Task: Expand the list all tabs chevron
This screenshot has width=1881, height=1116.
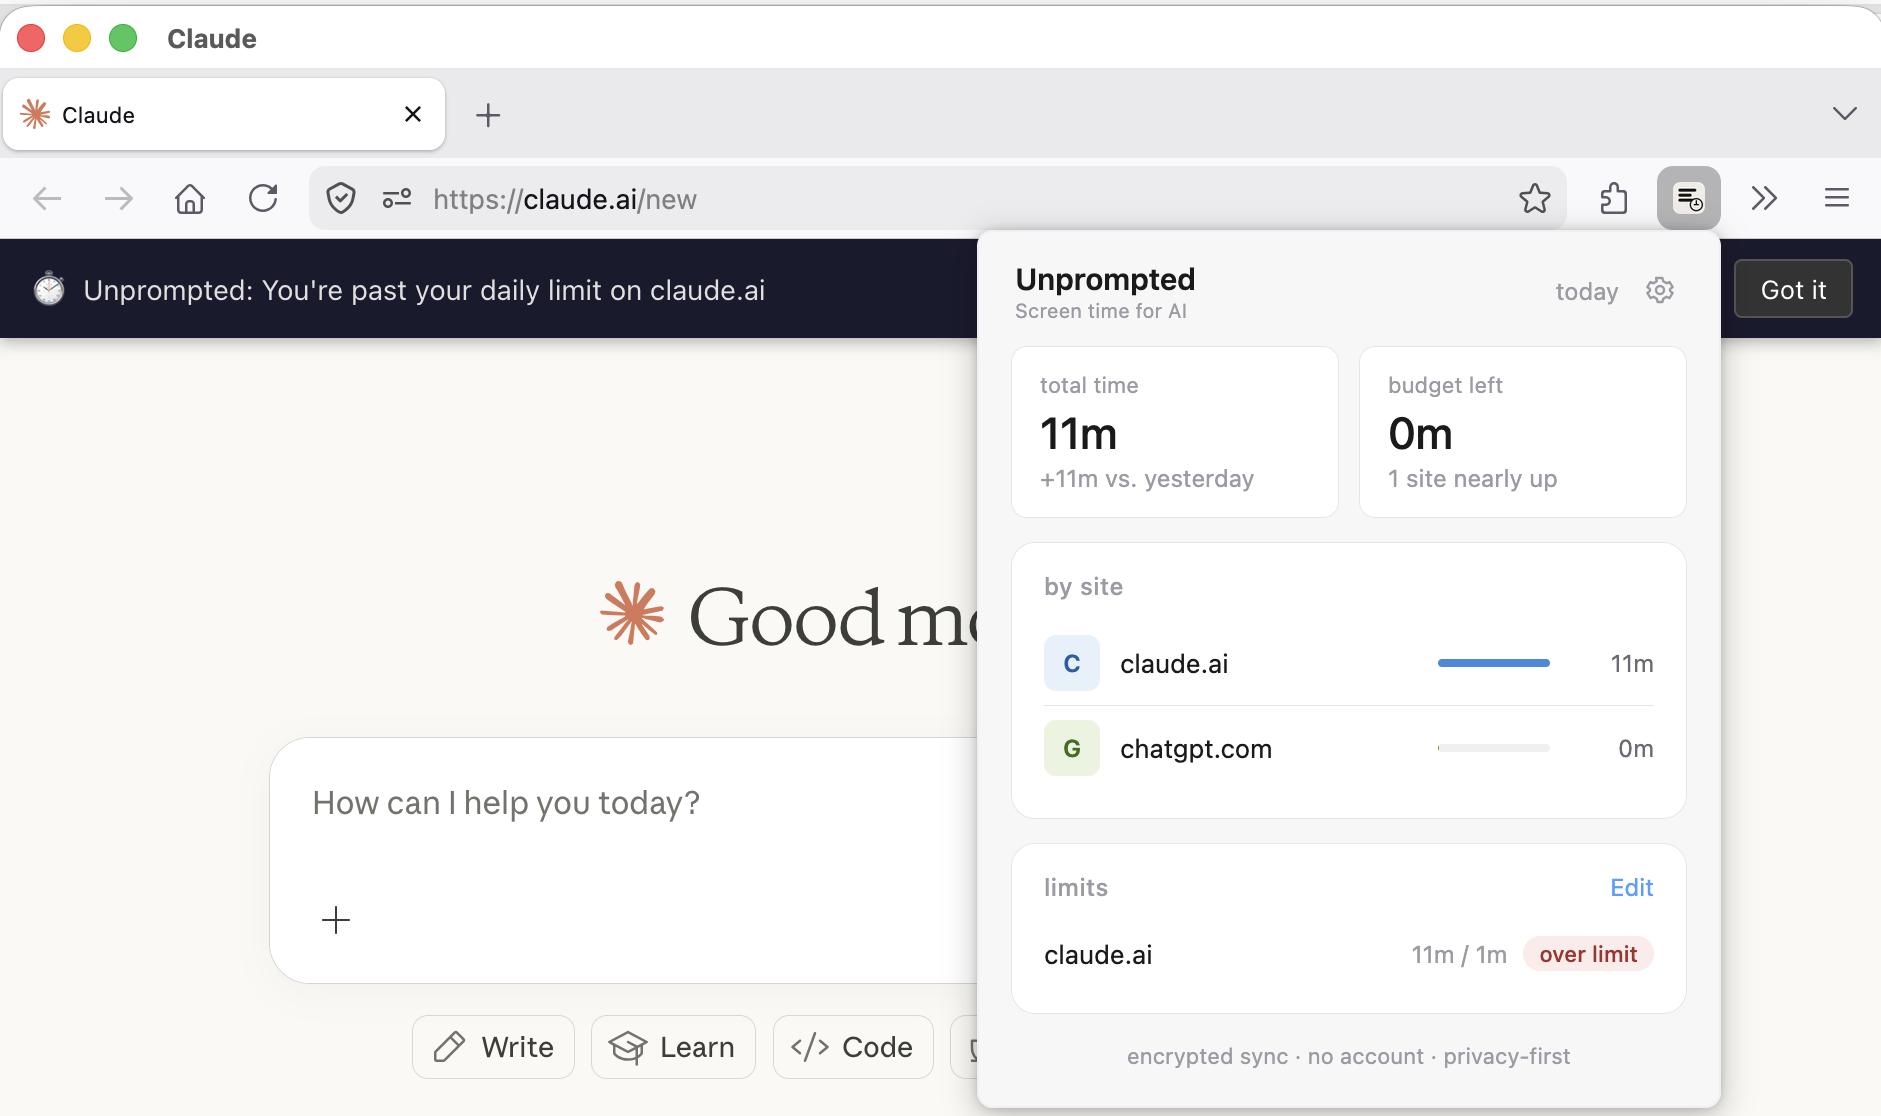Action: click(x=1844, y=114)
